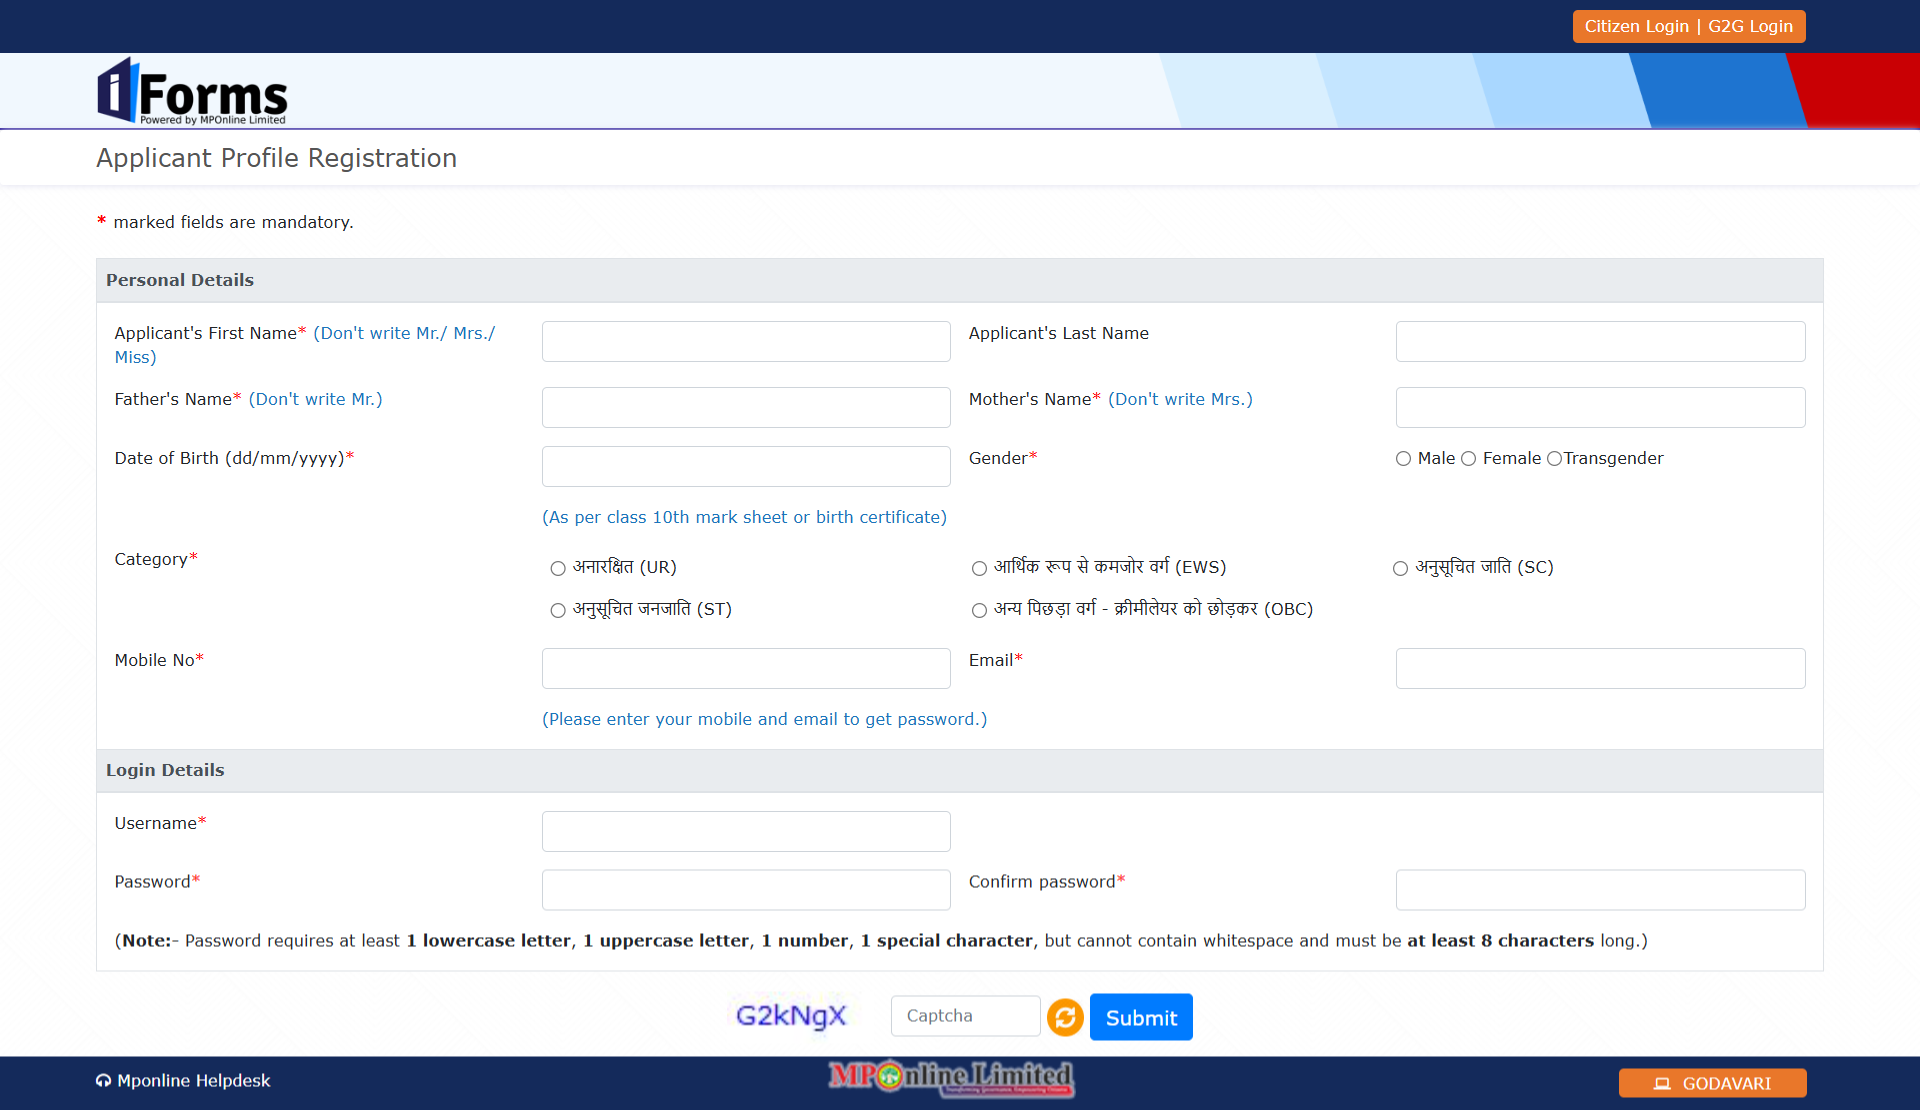Image resolution: width=1920 pixels, height=1111 pixels.
Task: Open the Citizen Login link
Action: click(1636, 26)
